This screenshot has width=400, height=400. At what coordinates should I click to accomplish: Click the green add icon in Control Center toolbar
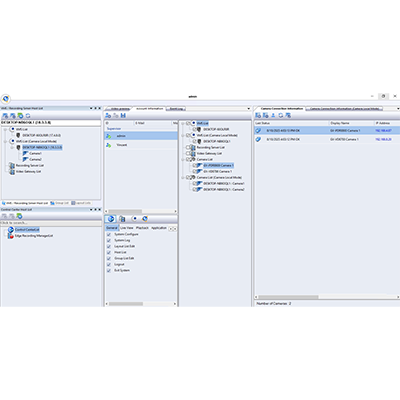20,216
